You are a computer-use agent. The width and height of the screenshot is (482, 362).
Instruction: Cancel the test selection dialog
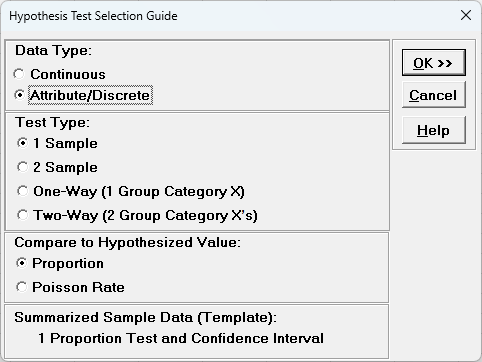[x=434, y=95]
